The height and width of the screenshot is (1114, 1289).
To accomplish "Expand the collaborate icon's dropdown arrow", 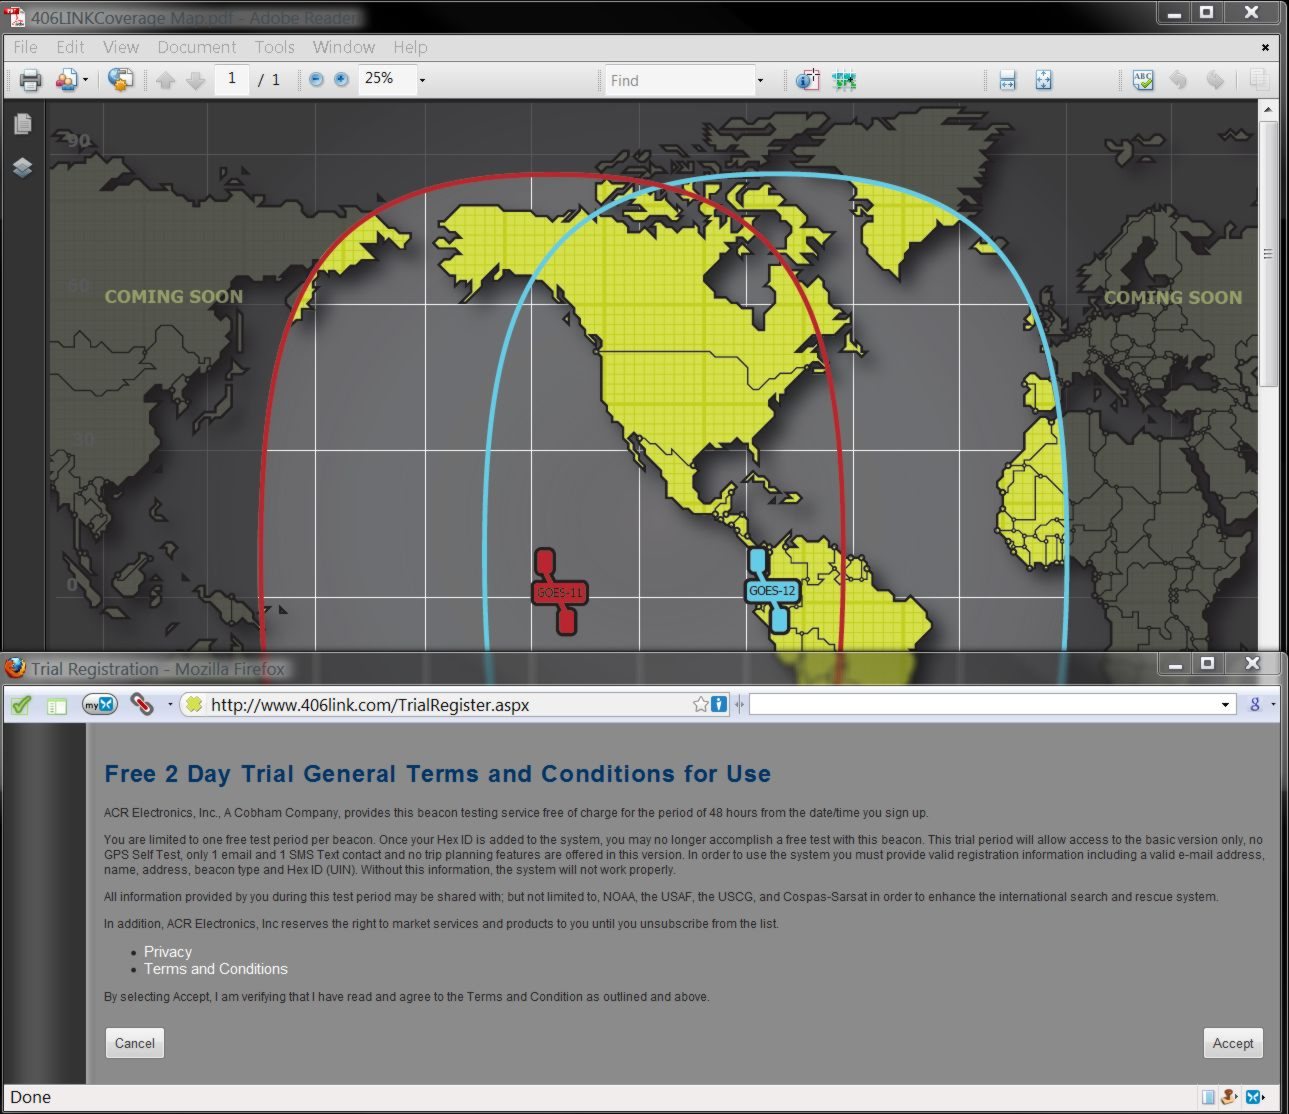I will tap(86, 80).
